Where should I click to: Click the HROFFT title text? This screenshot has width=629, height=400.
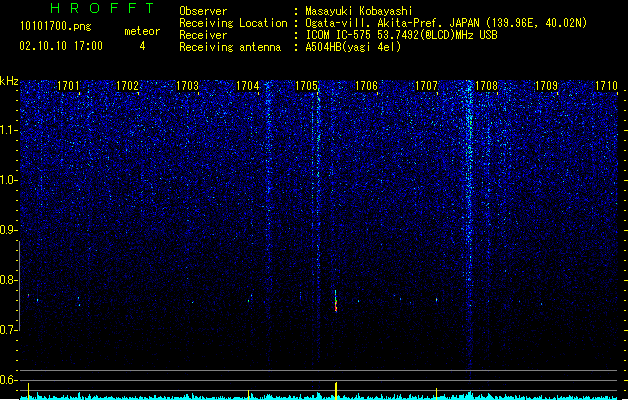click(x=103, y=8)
